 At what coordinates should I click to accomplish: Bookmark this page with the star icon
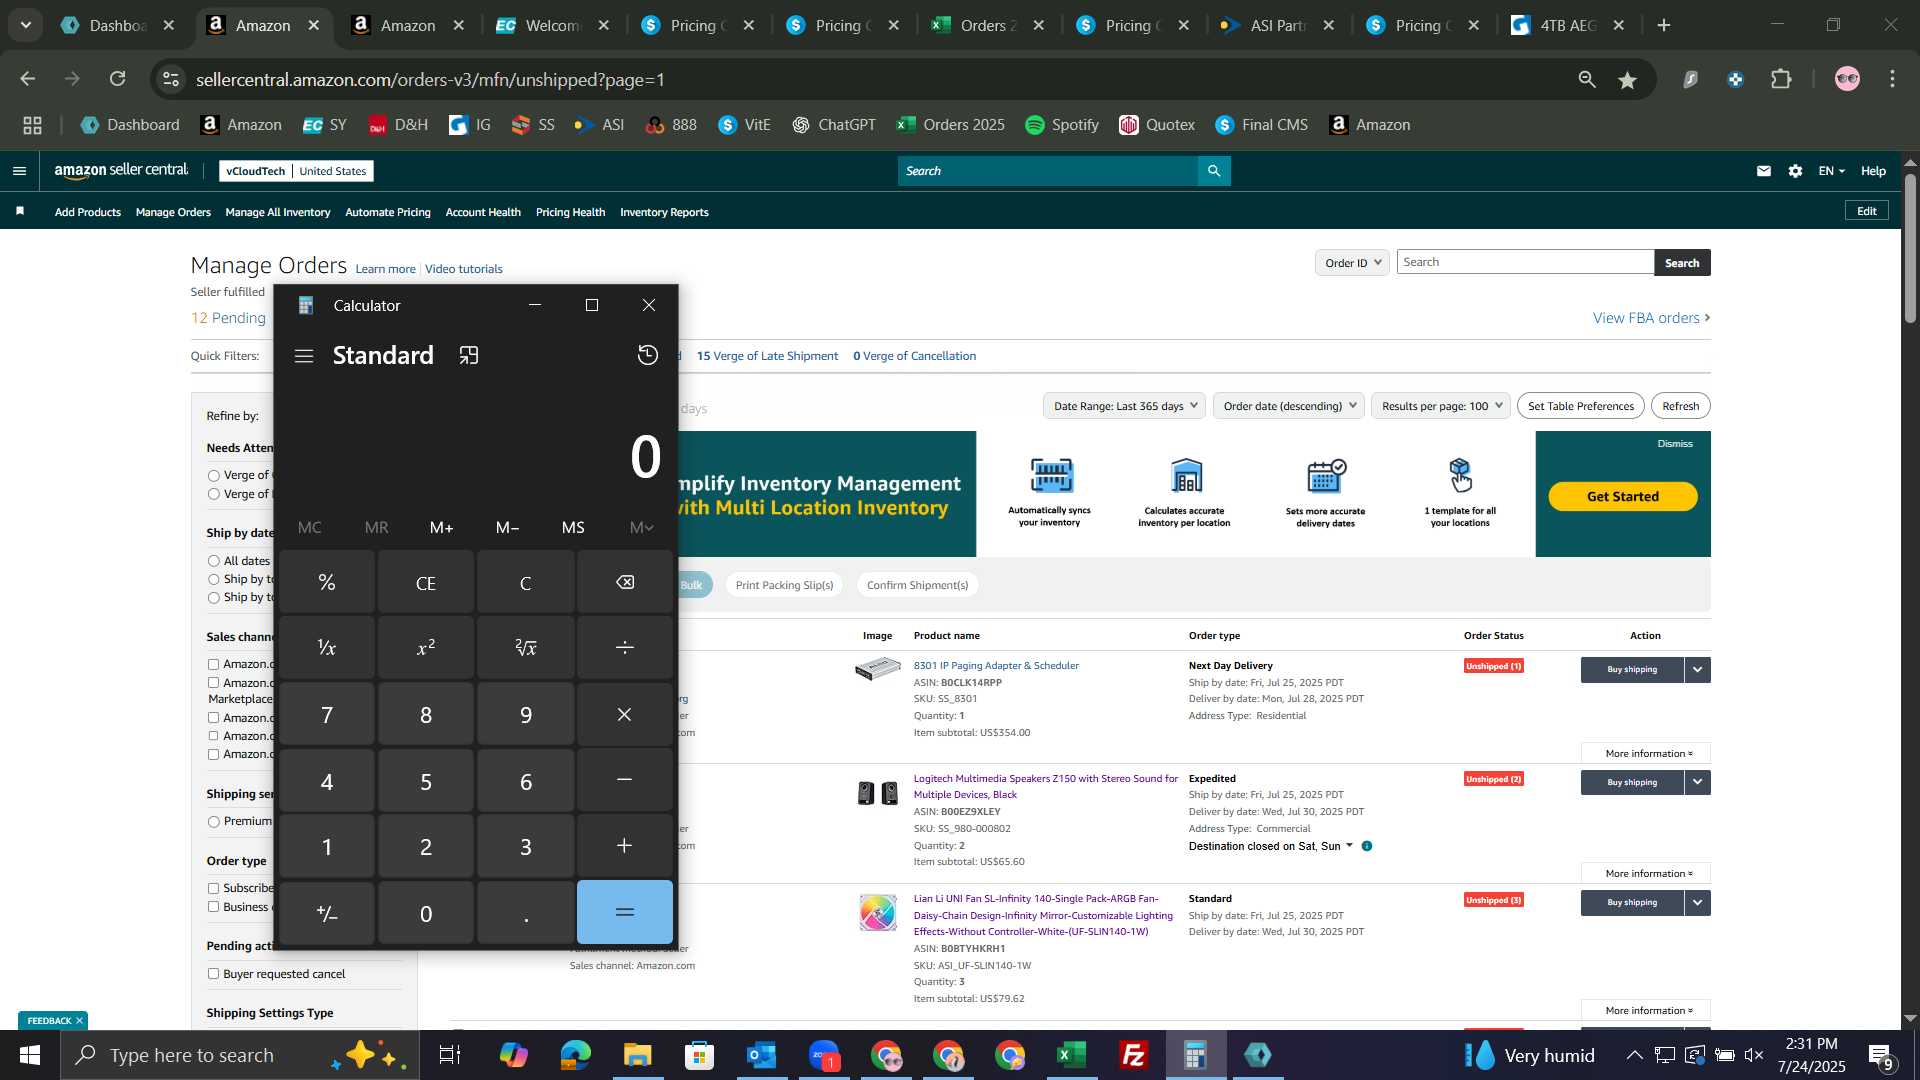point(1627,80)
